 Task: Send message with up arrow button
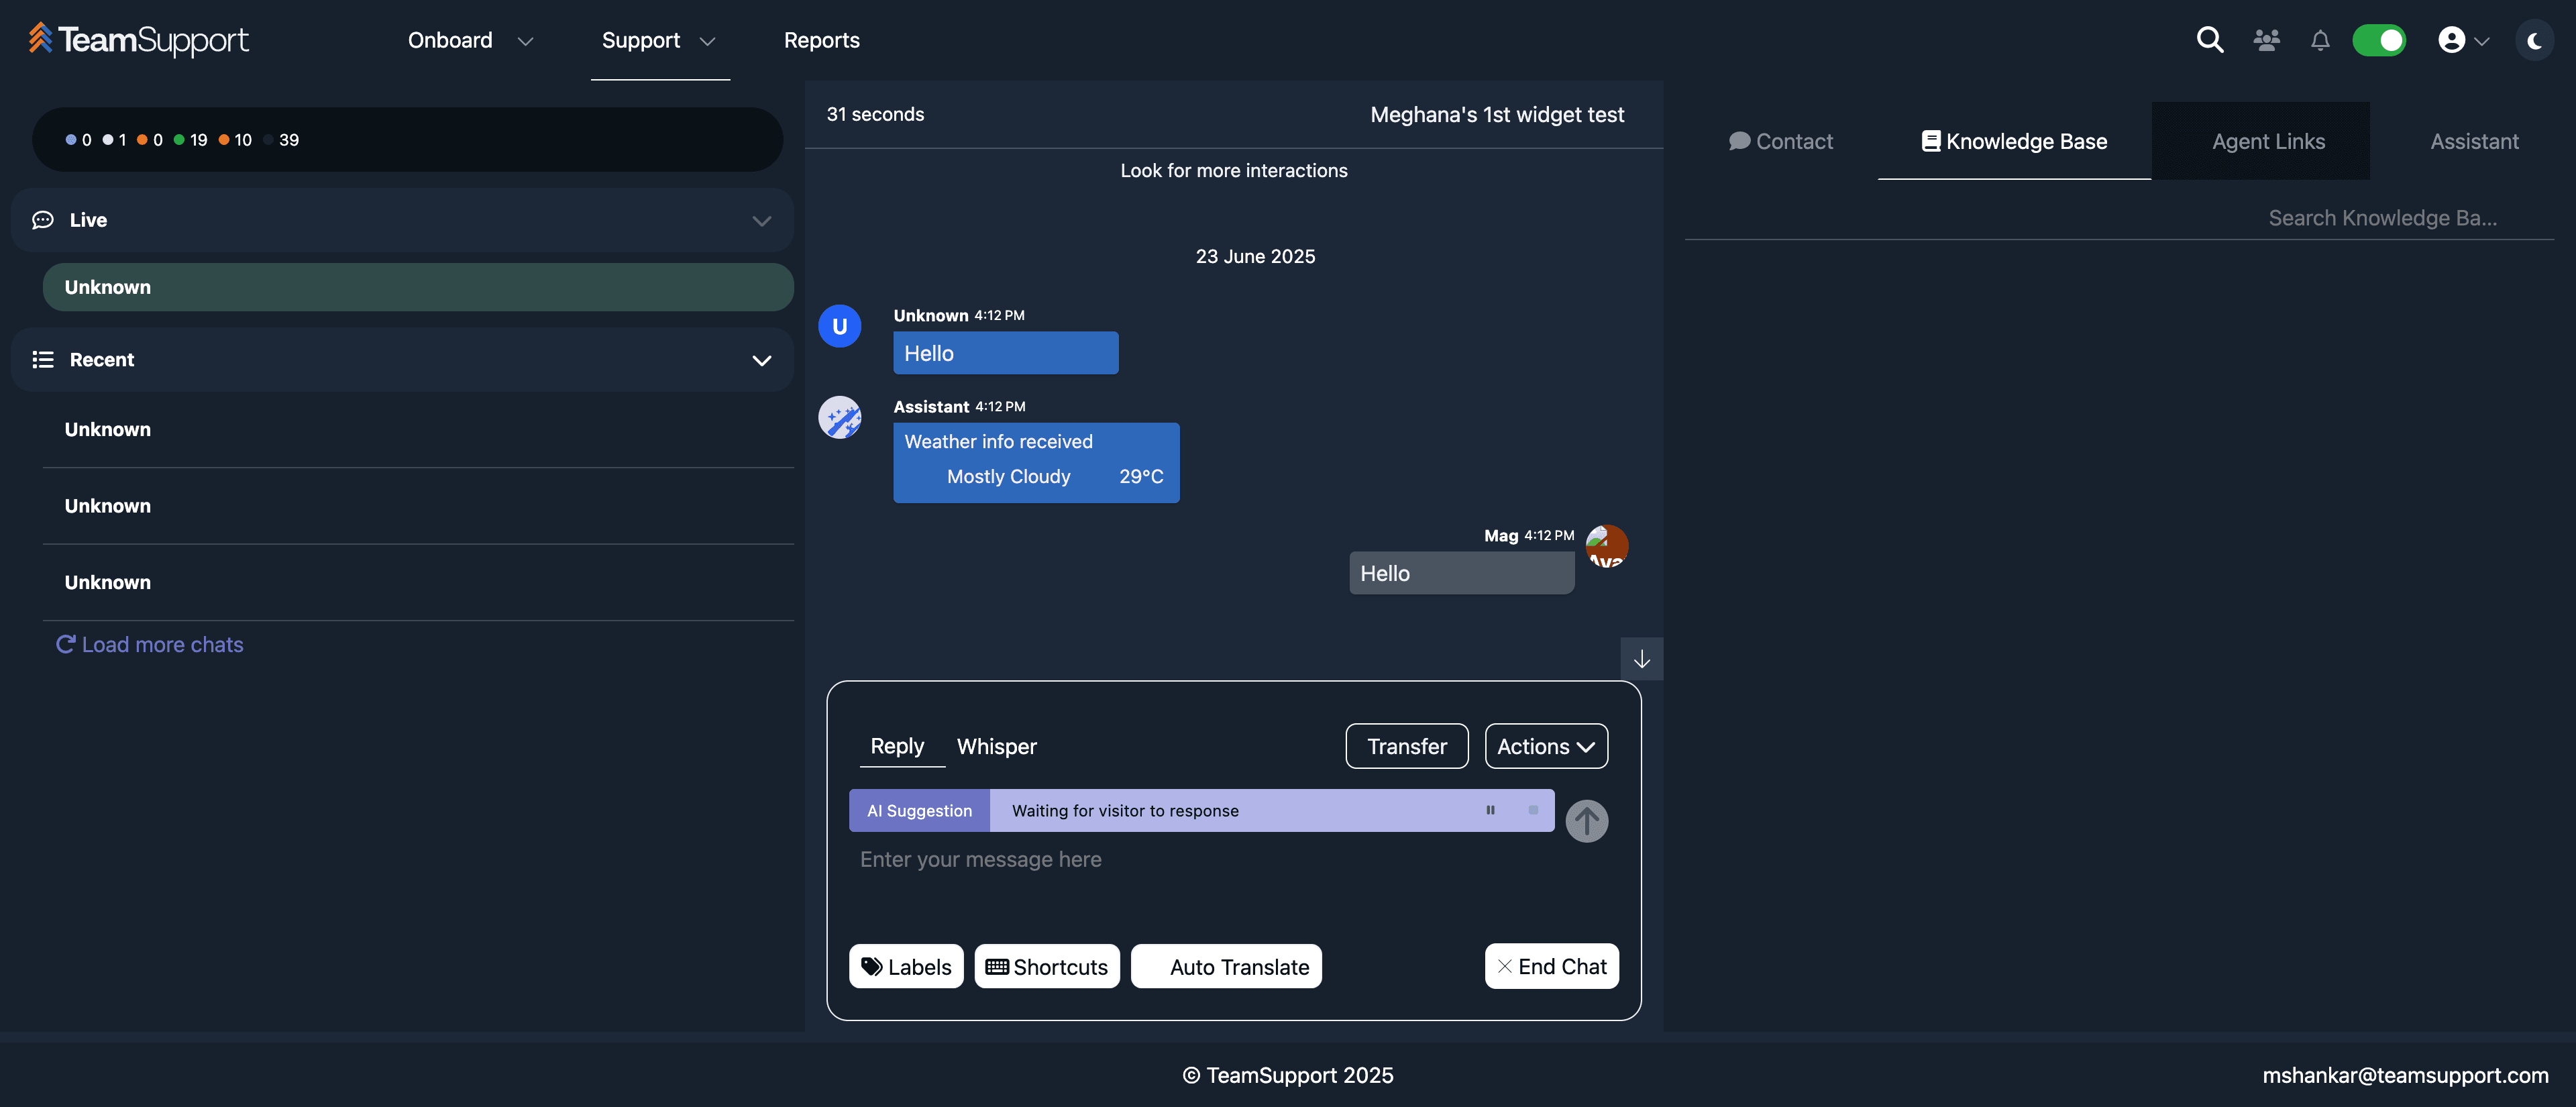point(1586,821)
